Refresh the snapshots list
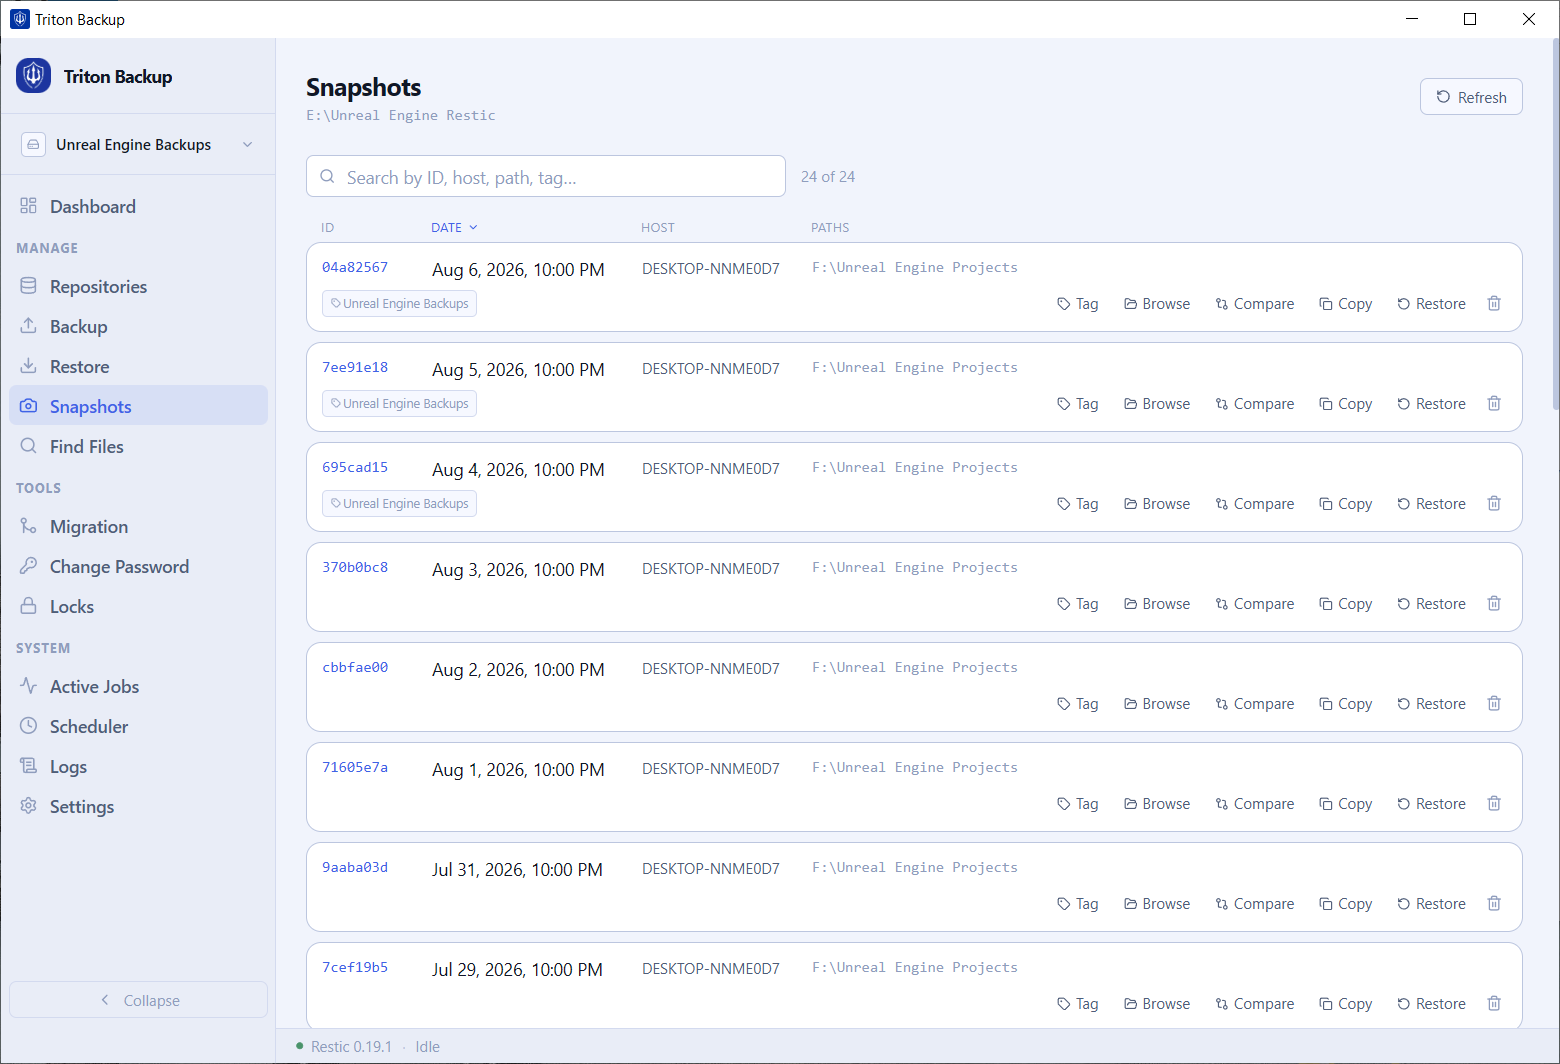 pos(1471,97)
